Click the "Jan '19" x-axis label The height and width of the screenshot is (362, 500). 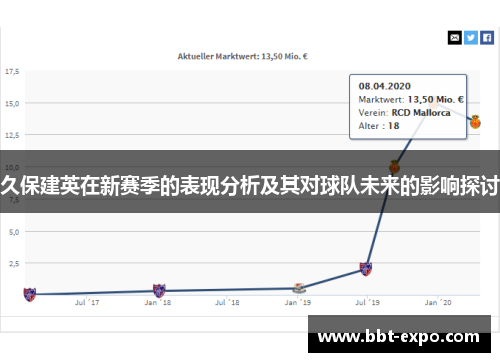click(x=298, y=302)
